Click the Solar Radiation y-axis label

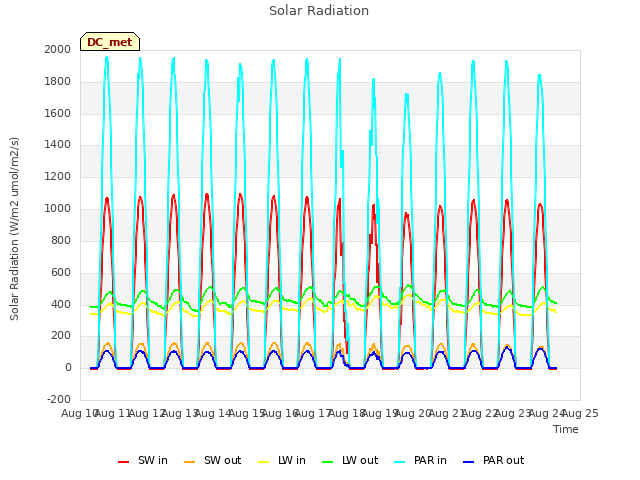[14, 229]
